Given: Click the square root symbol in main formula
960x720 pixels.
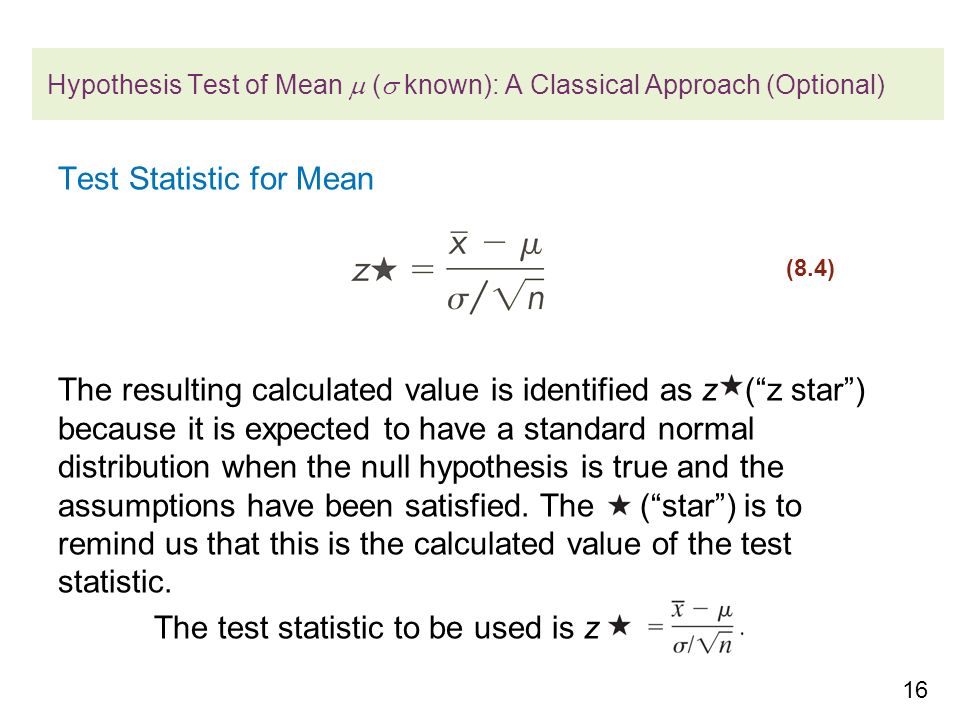Looking at the screenshot, I should pyautogui.click(x=511, y=296).
